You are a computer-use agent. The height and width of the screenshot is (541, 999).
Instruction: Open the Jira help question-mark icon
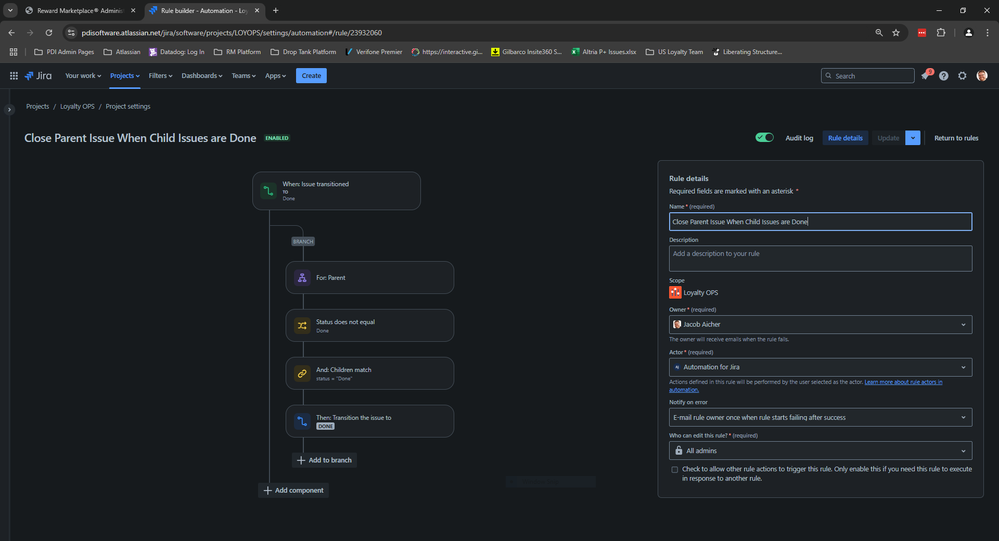[x=944, y=76]
